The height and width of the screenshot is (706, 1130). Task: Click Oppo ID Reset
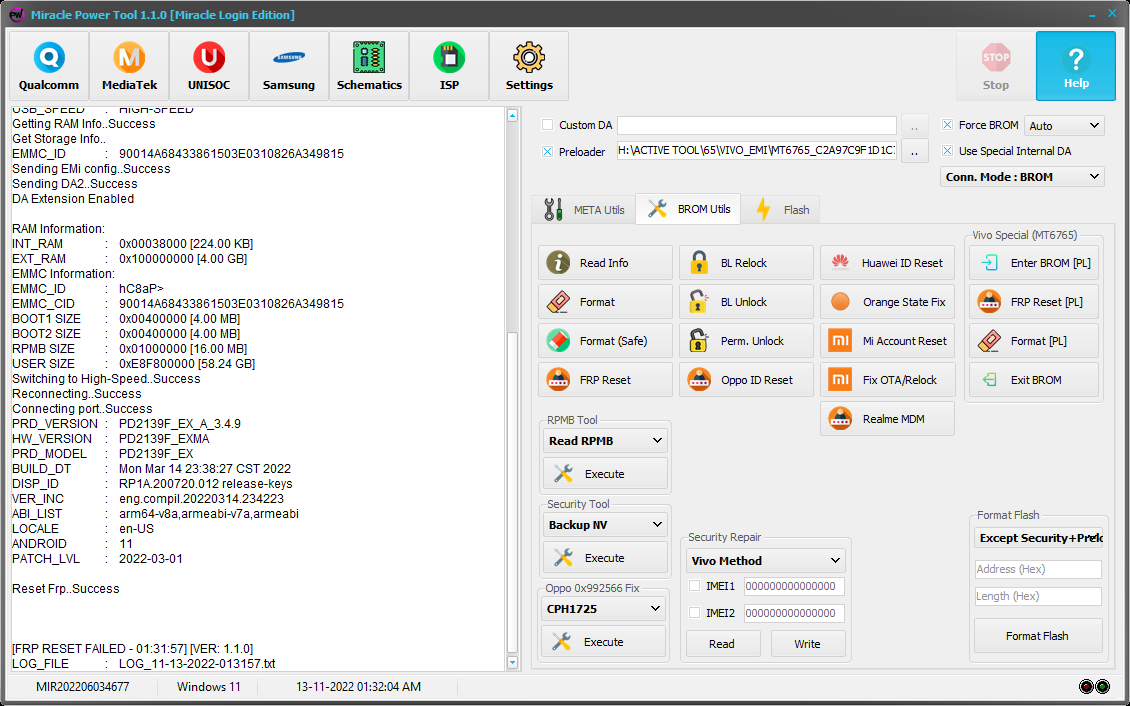coord(747,380)
